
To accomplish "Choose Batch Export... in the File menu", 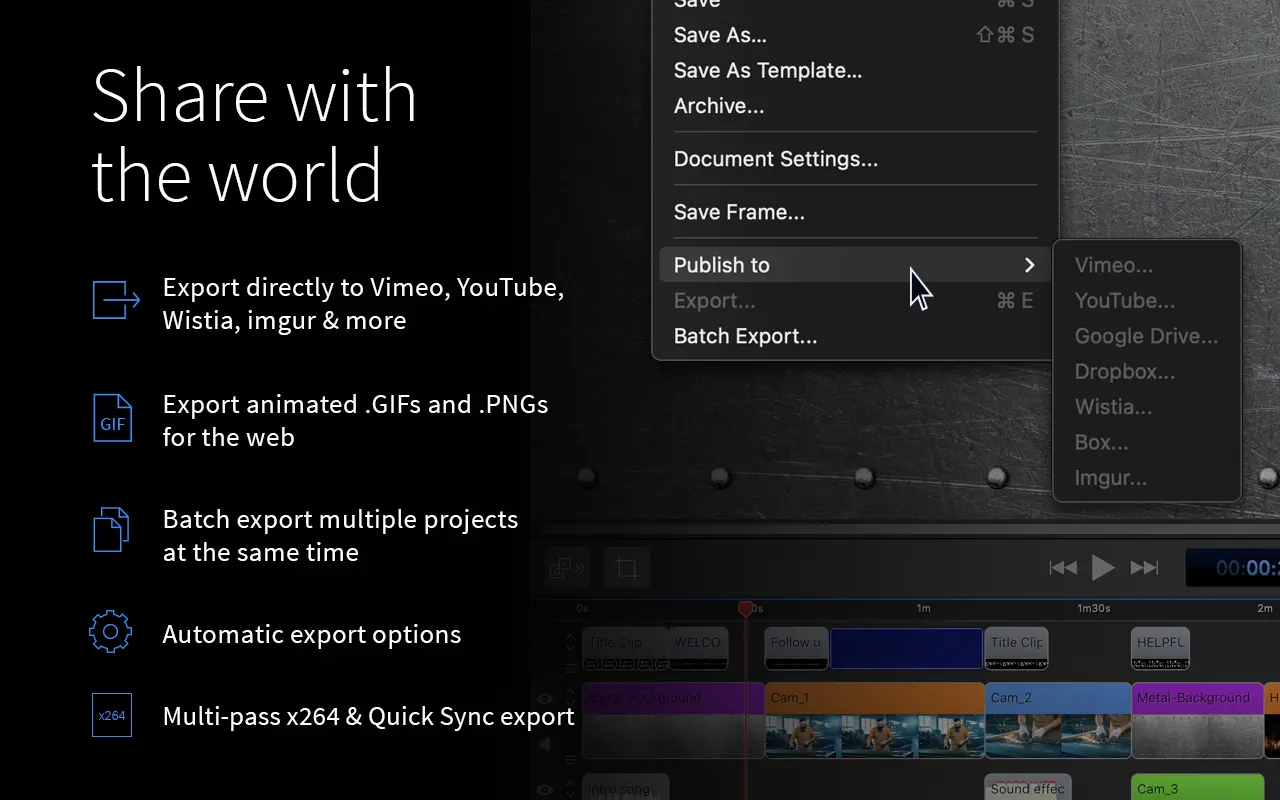I will point(745,336).
